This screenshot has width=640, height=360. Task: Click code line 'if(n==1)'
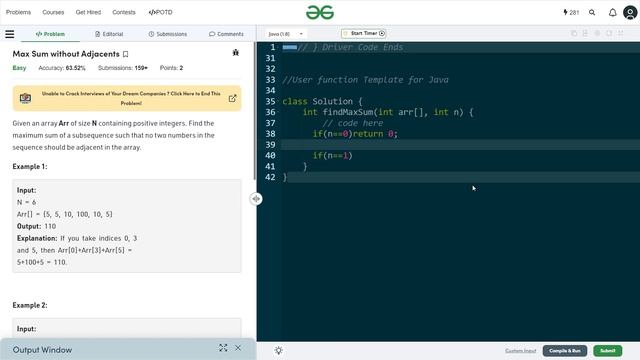tap(332, 156)
